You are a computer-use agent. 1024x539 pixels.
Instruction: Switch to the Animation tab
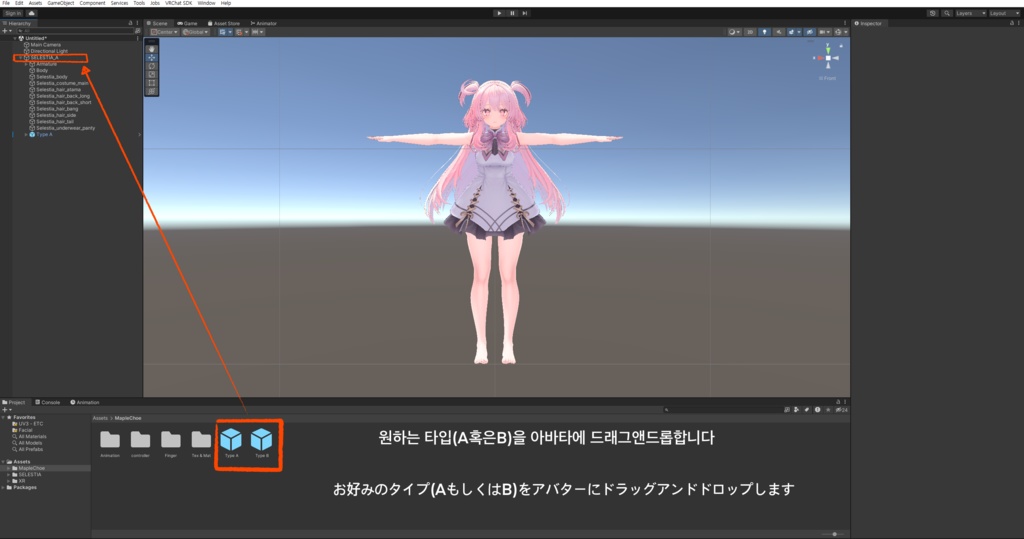click(x=85, y=402)
